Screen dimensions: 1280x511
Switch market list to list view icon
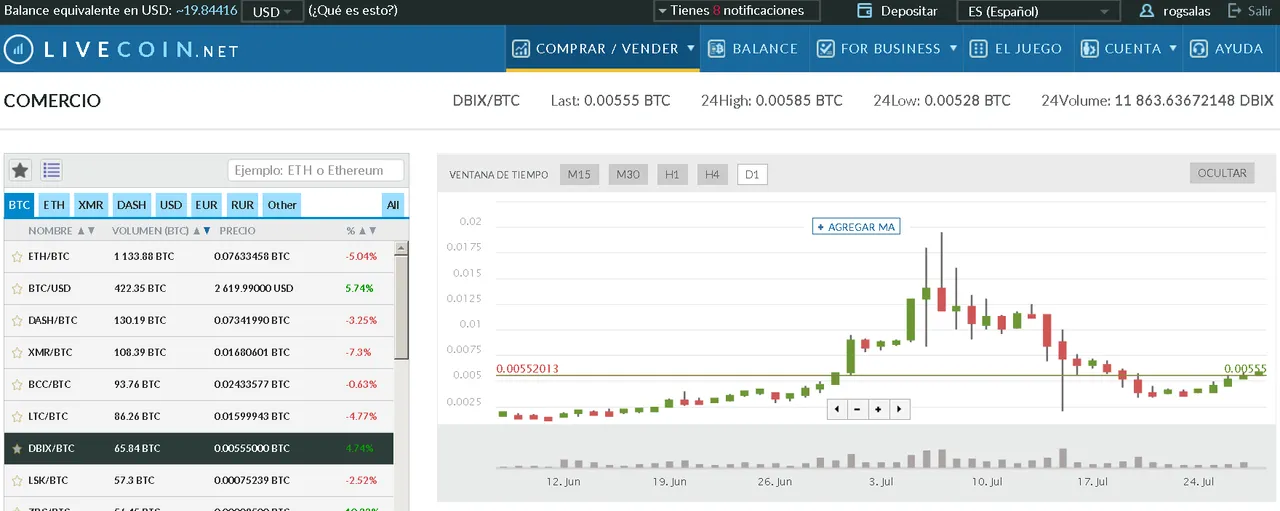coord(51,170)
